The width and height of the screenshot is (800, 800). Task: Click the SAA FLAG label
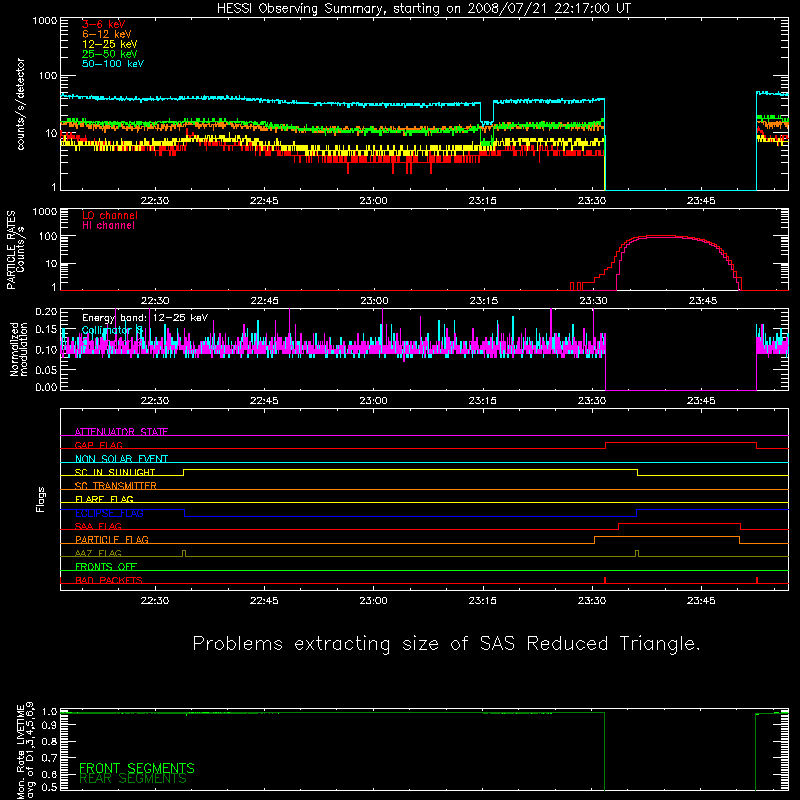pyautogui.click(x=98, y=526)
